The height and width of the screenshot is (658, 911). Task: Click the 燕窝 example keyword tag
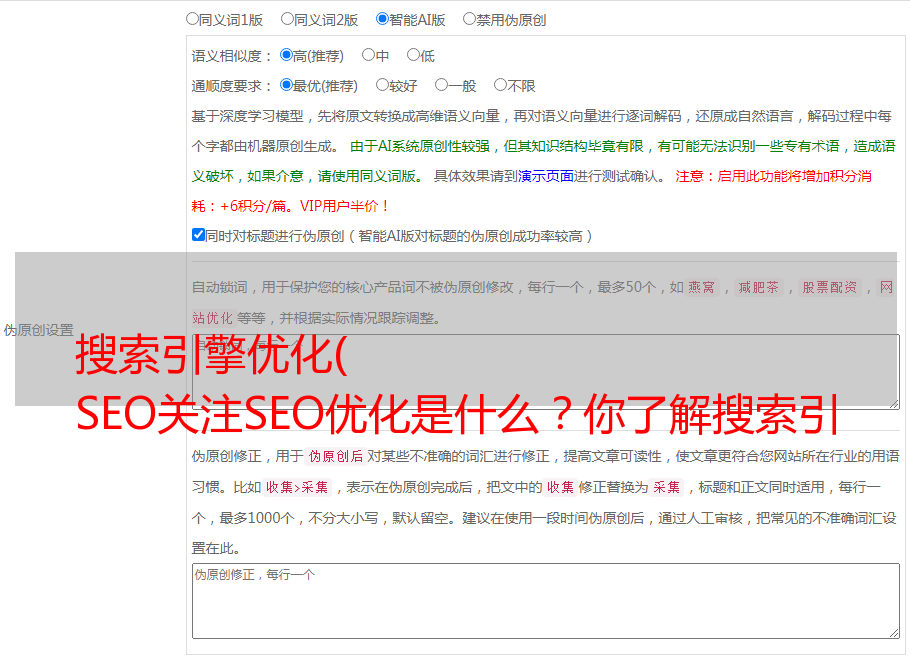point(701,288)
